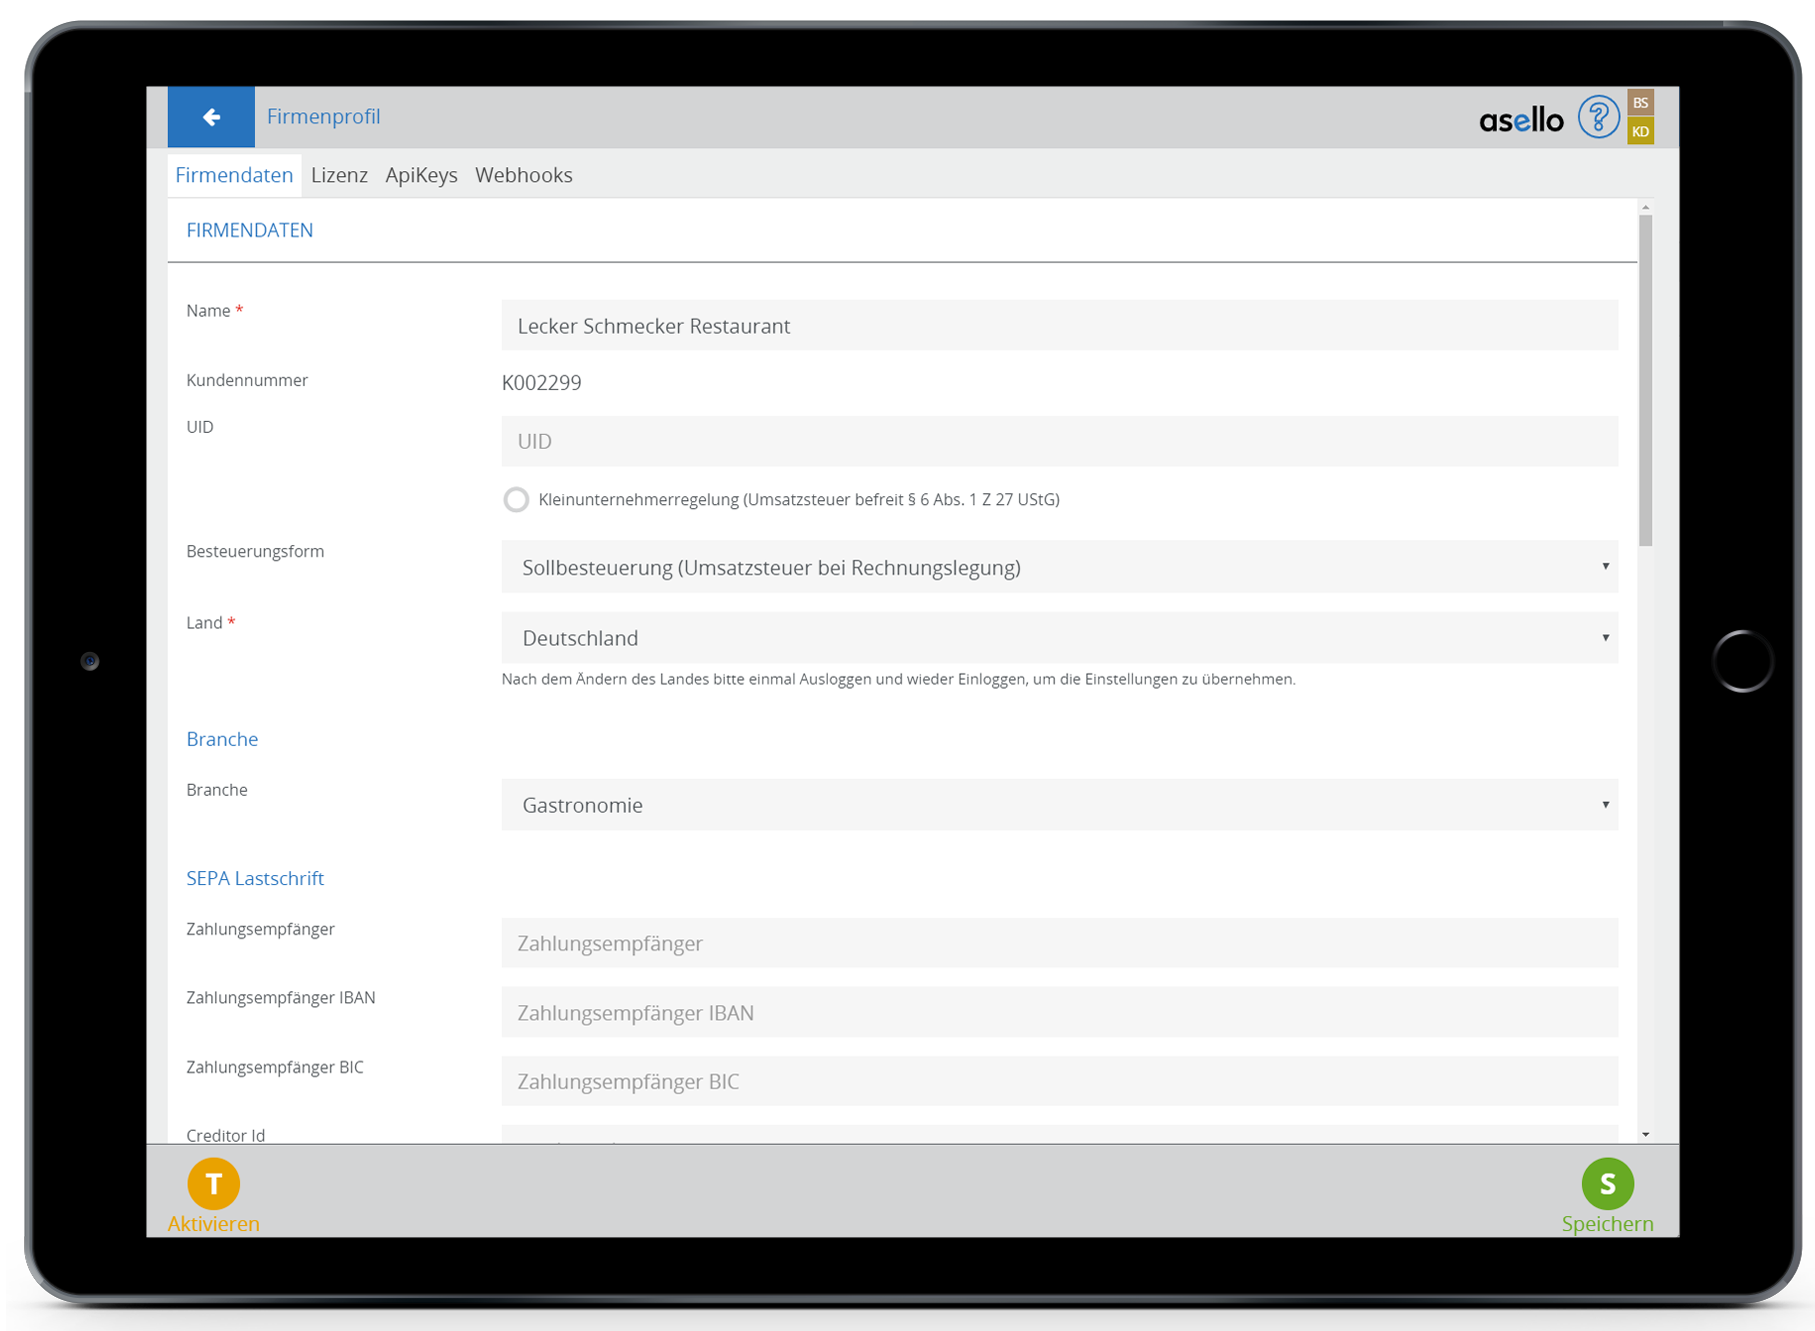Switch to the Lizenz tab

tap(339, 175)
